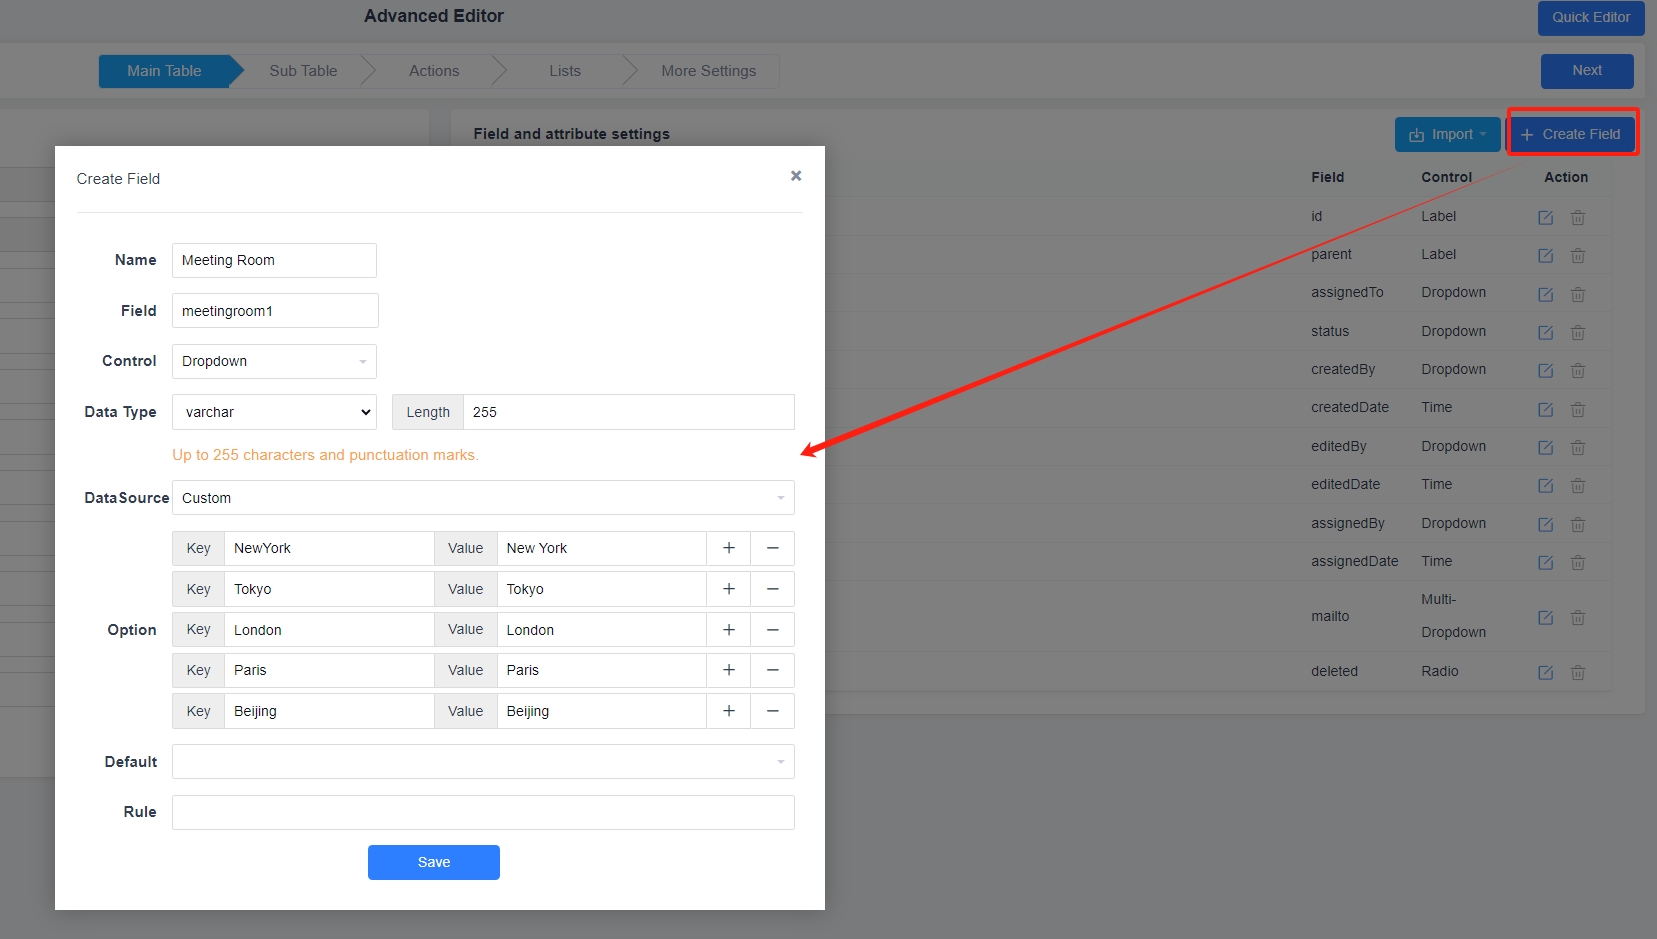Viewport: 1657px width, 939px height.
Task: Click into the Rule input field
Action: [483, 812]
